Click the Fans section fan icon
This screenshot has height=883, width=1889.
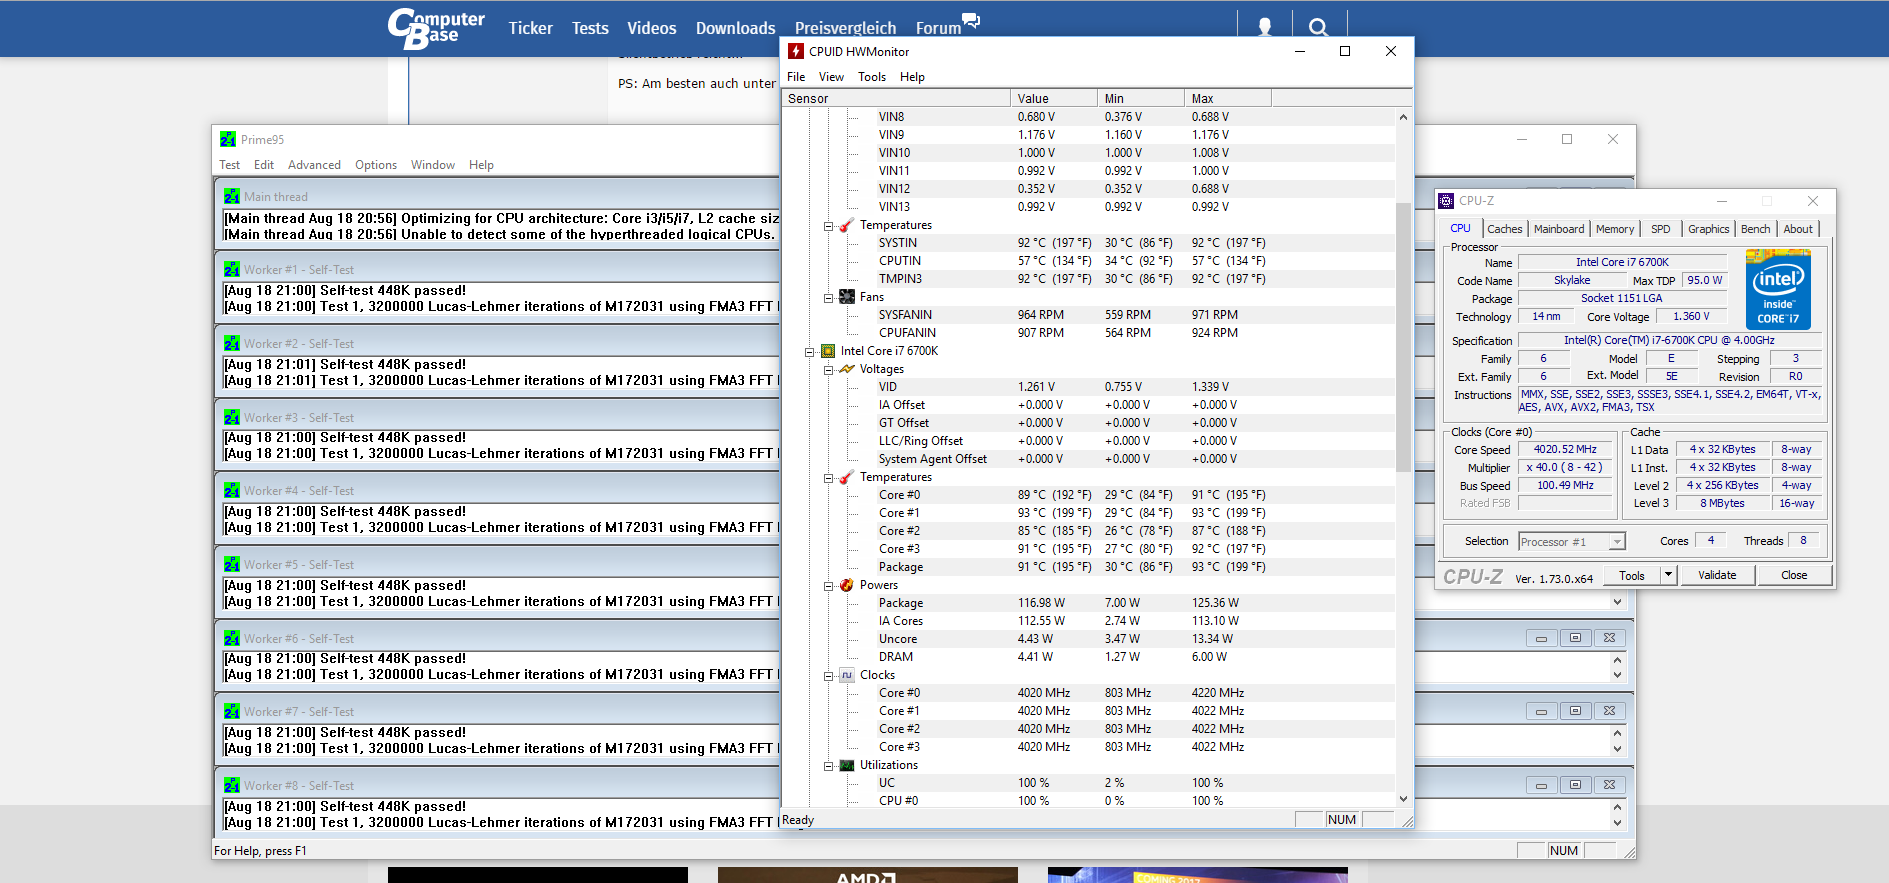[x=847, y=297]
